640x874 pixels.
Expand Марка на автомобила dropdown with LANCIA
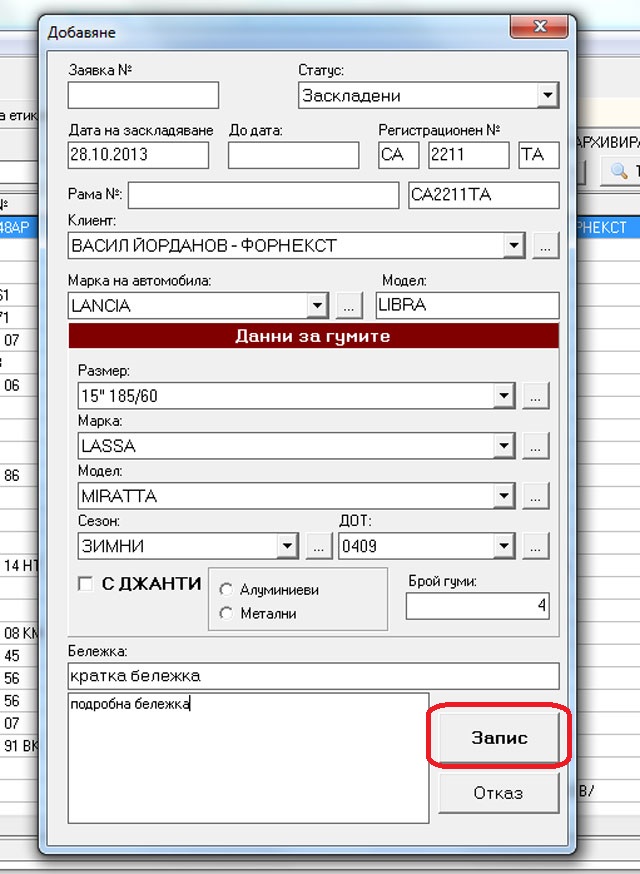(317, 305)
